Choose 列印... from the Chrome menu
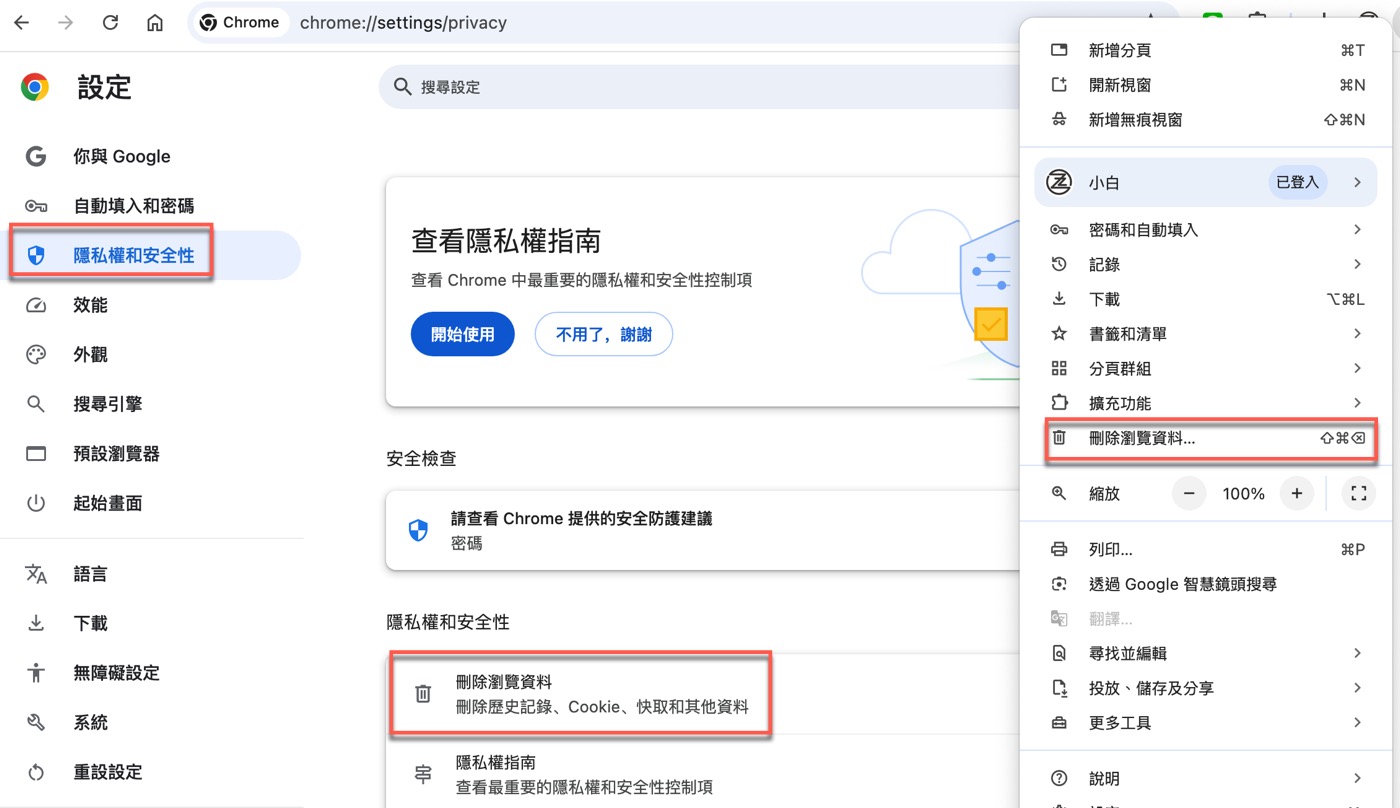Image resolution: width=1400 pixels, height=808 pixels. point(1207,550)
